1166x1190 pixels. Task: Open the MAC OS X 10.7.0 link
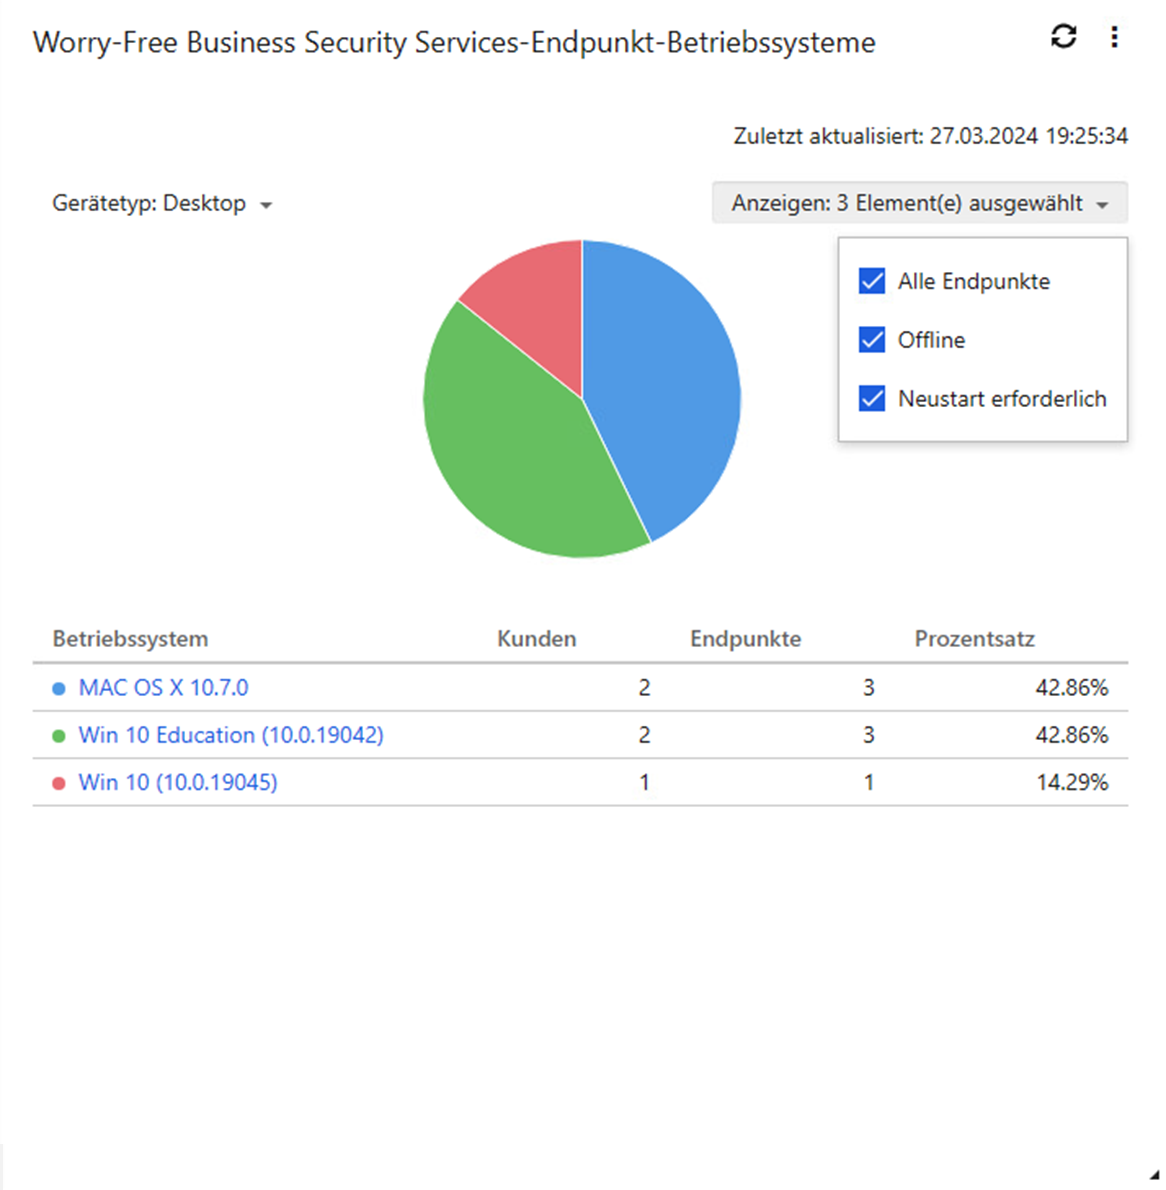tap(163, 688)
